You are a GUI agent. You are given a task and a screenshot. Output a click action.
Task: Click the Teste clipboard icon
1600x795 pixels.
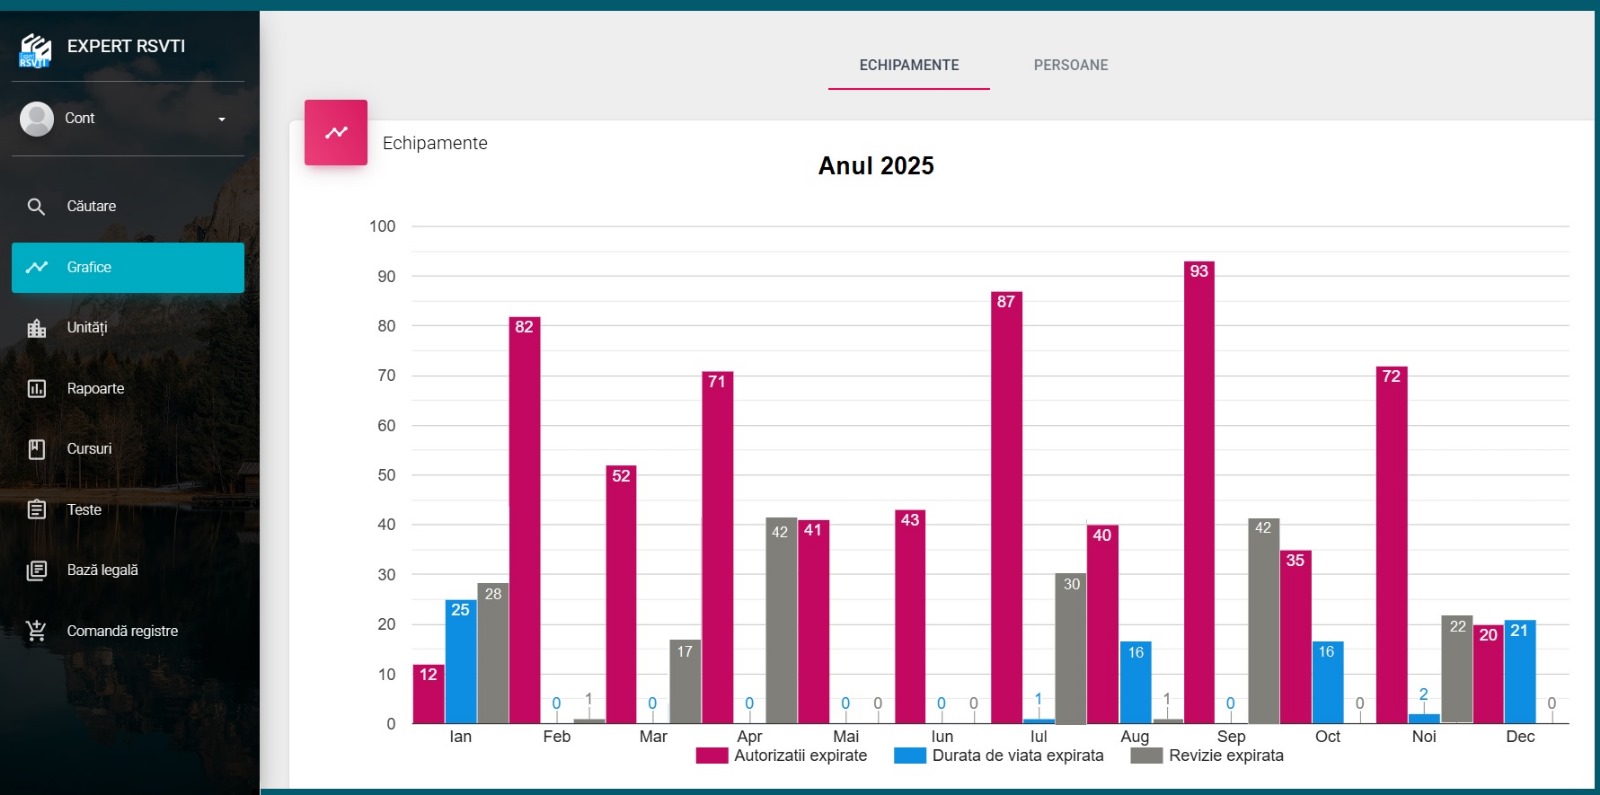37,510
